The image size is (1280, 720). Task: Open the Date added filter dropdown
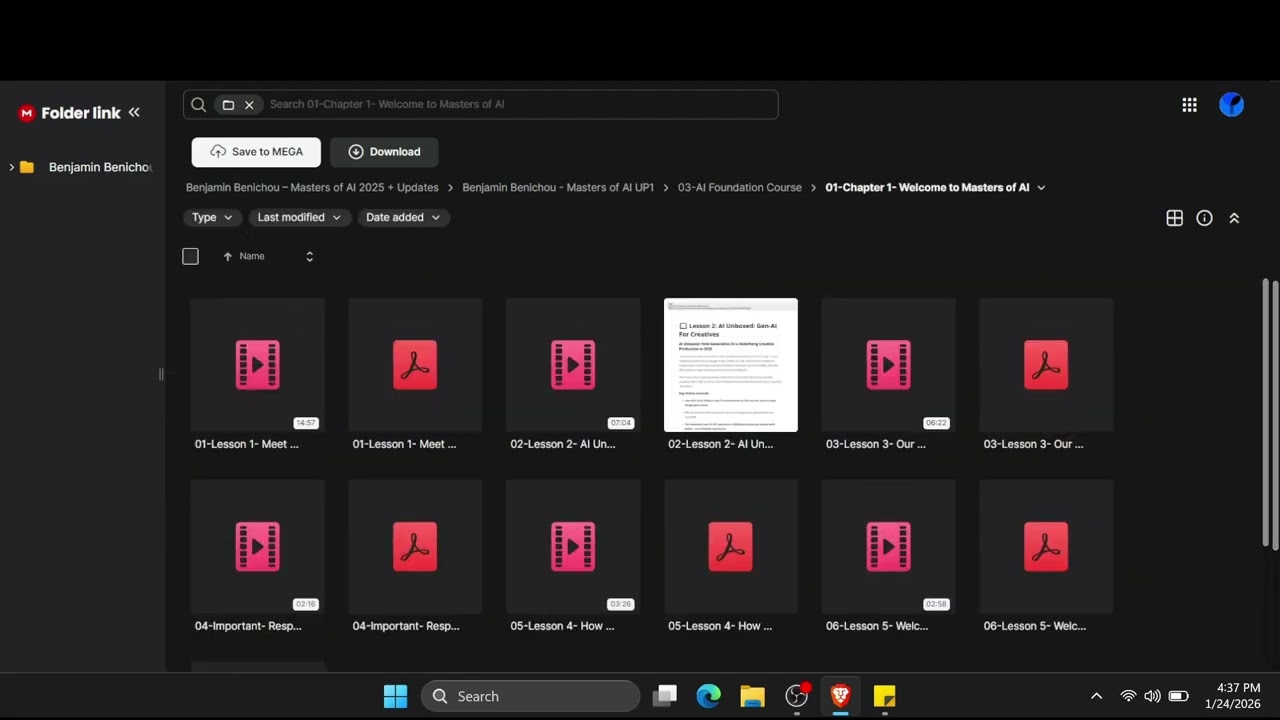[x=403, y=218]
